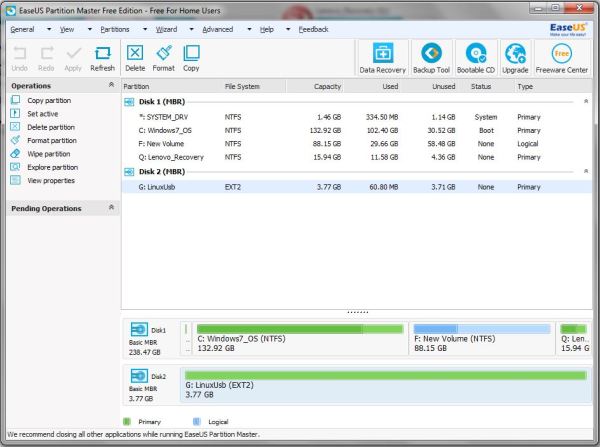Image resolution: width=600 pixels, height=447 pixels.
Task: Click the View properties icon
Action: pyautogui.click(x=15, y=180)
